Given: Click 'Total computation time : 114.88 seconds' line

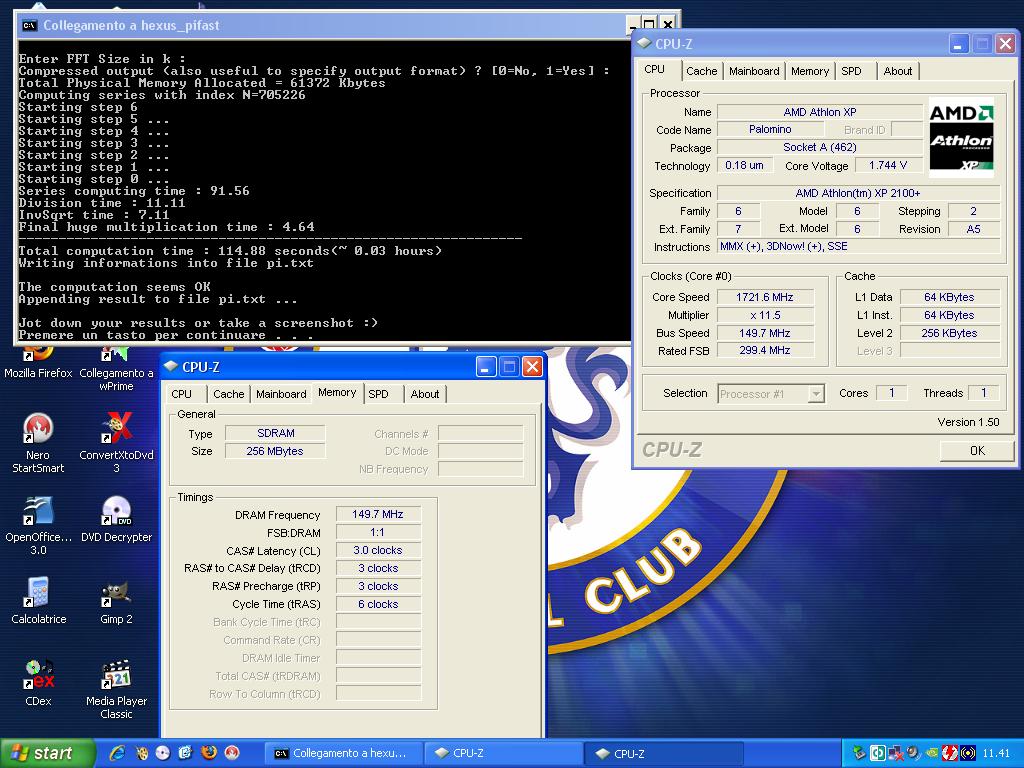Looking at the screenshot, I should point(230,251).
